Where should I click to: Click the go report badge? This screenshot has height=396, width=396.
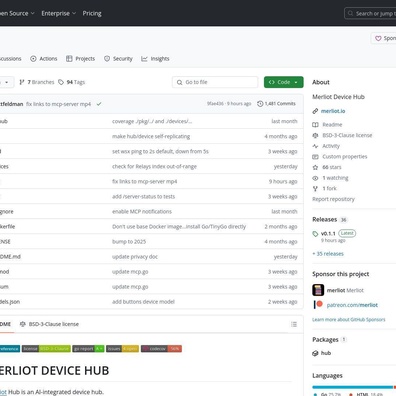pos(88,349)
